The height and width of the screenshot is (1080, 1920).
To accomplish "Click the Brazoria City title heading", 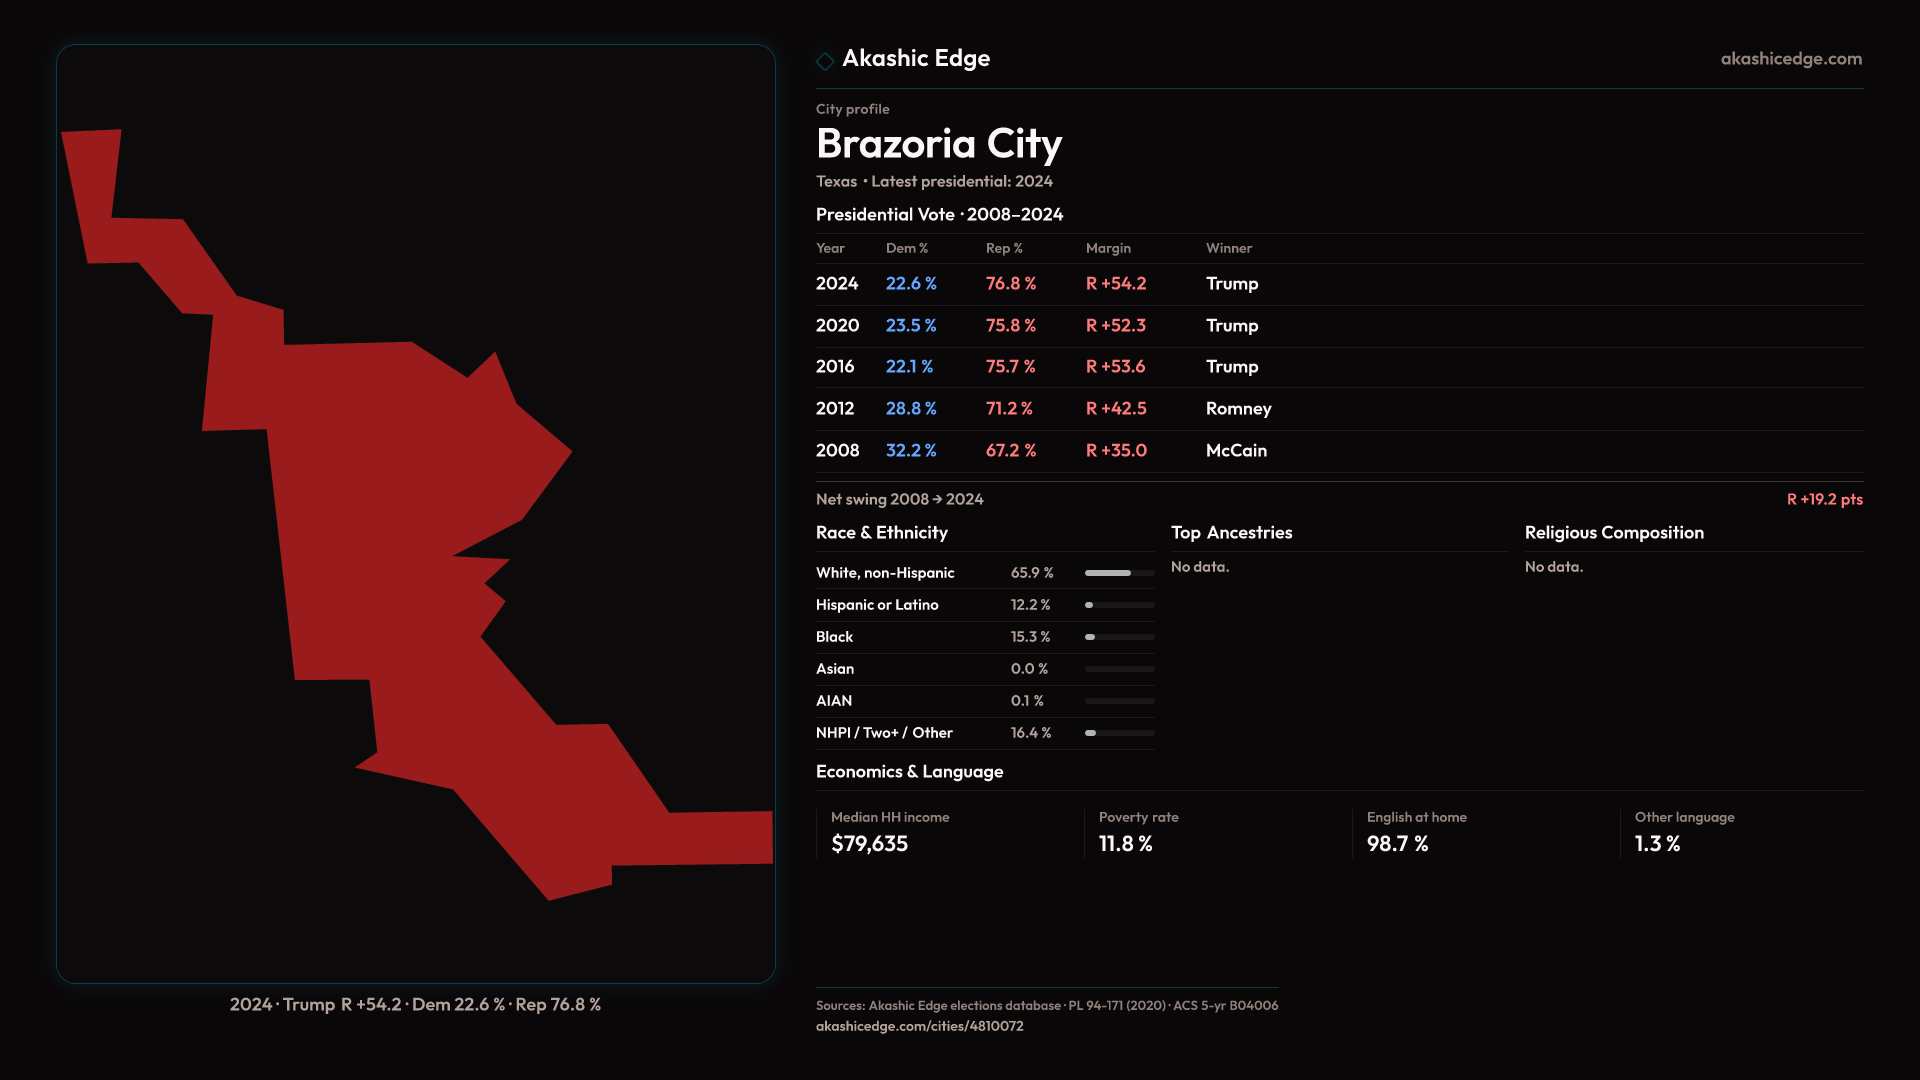I will click(x=938, y=144).
